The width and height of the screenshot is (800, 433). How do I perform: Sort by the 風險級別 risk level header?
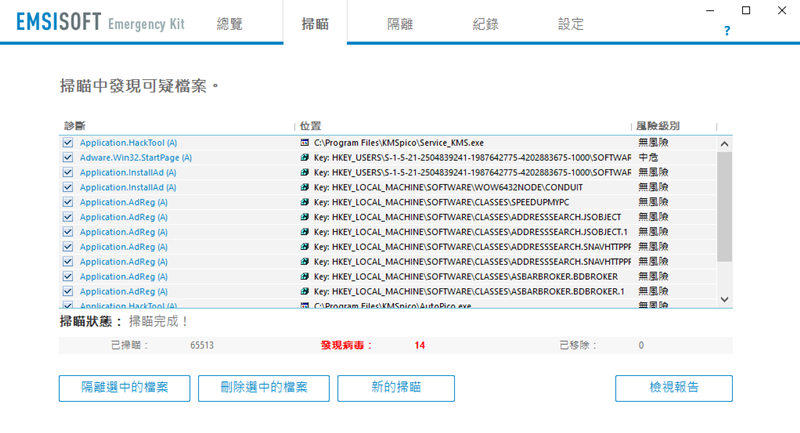658,125
